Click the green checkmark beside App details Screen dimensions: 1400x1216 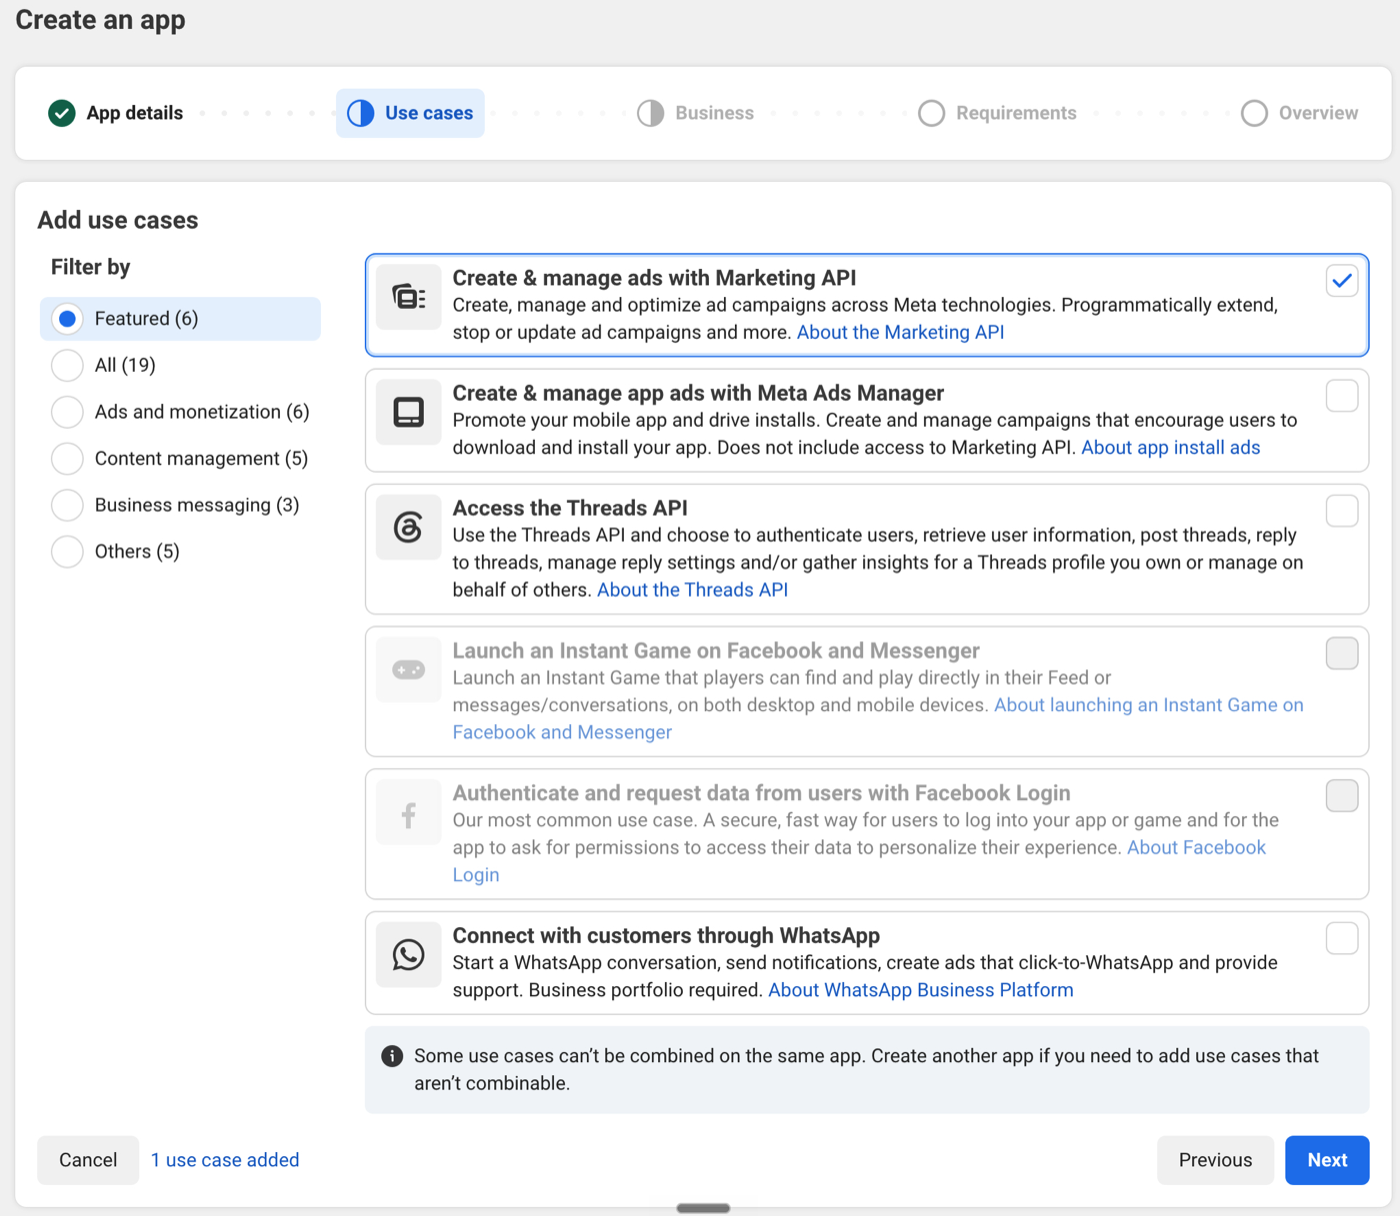pyautogui.click(x=62, y=113)
